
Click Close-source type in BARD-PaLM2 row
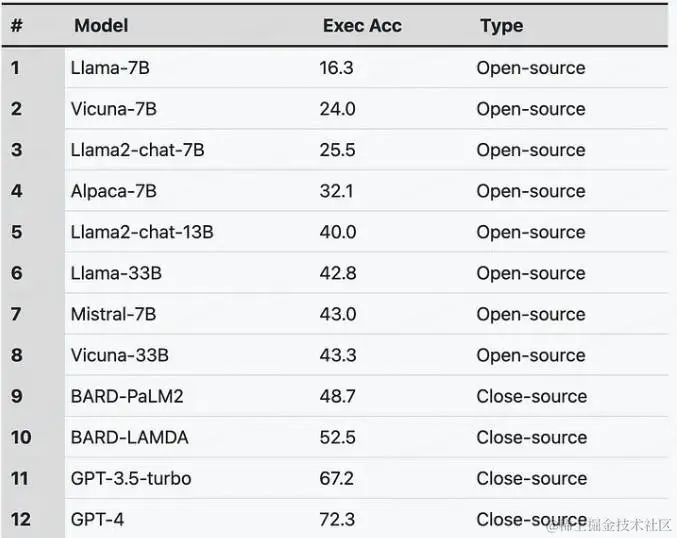(531, 396)
